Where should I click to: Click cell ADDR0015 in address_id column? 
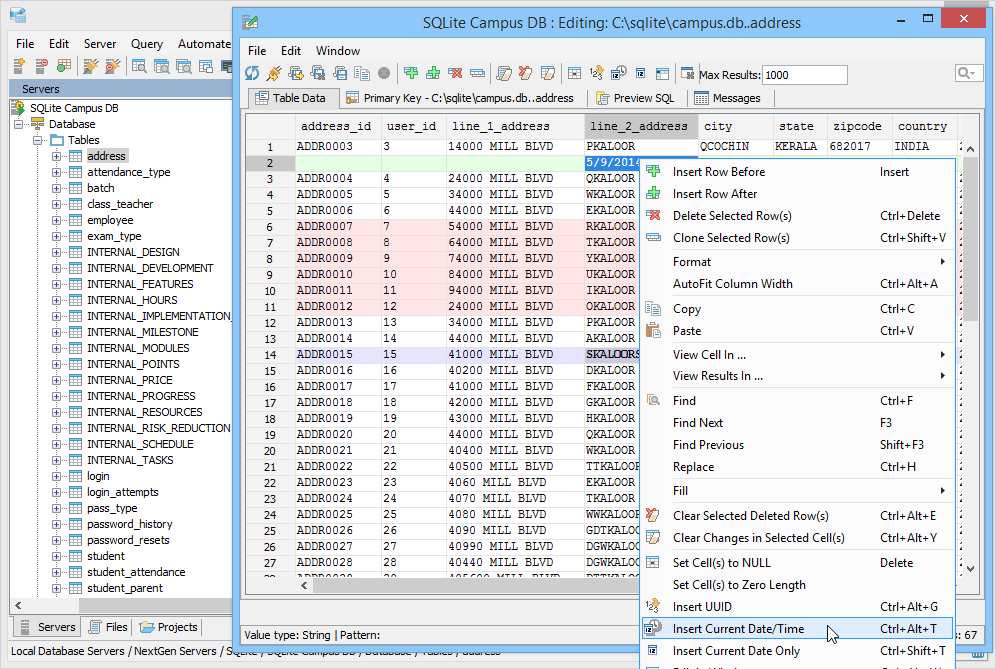[x=338, y=355]
